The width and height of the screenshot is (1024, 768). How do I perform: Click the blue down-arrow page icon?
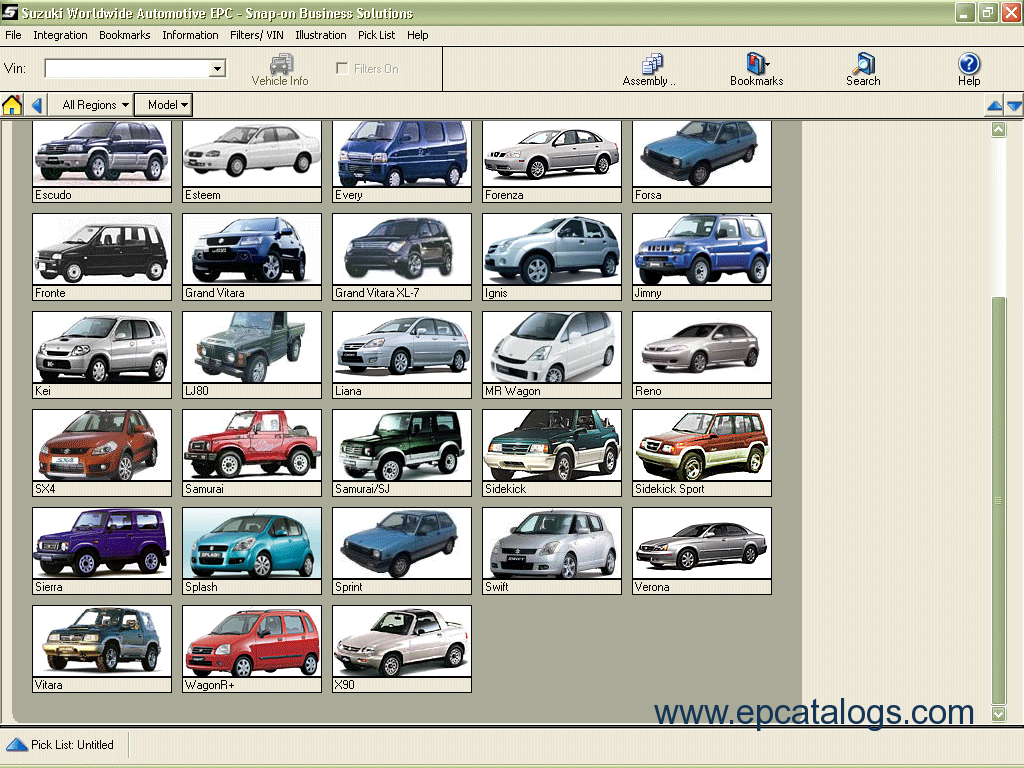[x=1014, y=106]
